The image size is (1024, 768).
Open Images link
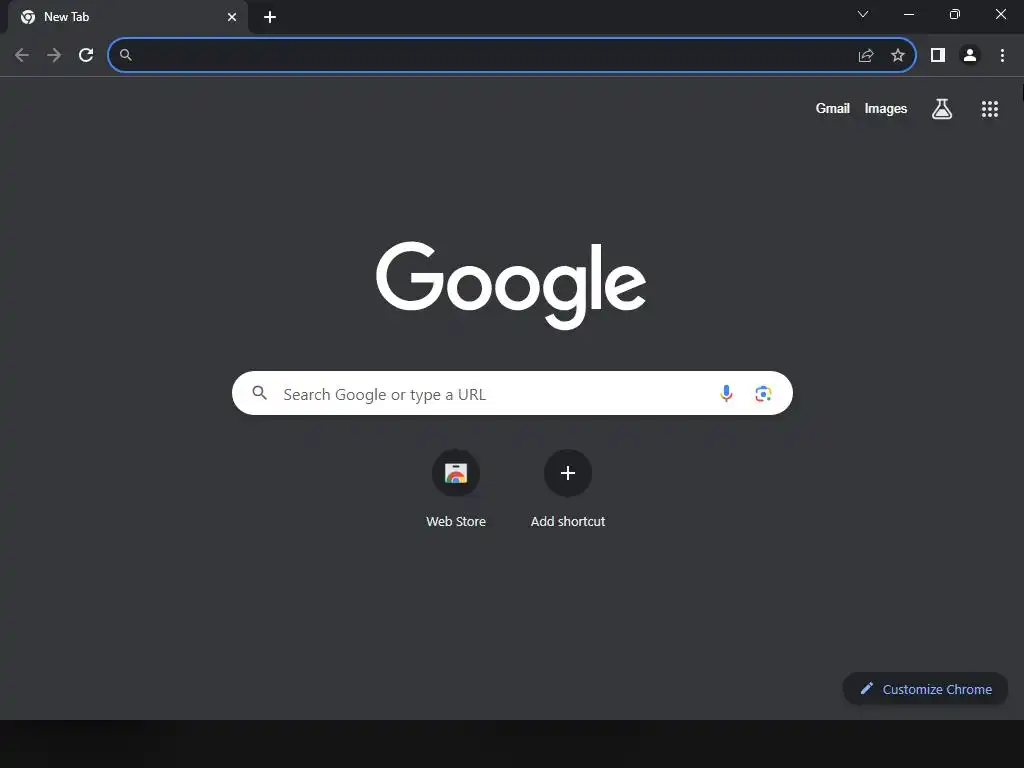tap(886, 108)
